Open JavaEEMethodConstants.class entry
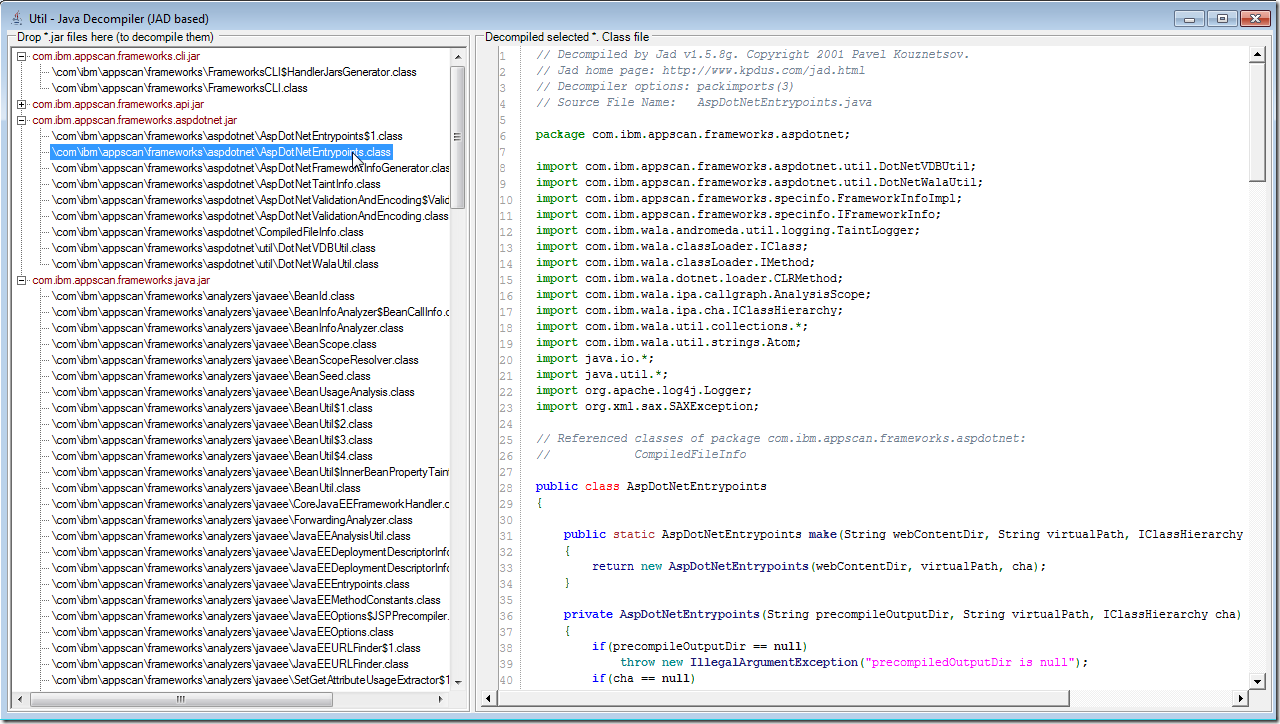The height and width of the screenshot is (724, 1280). tap(246, 600)
